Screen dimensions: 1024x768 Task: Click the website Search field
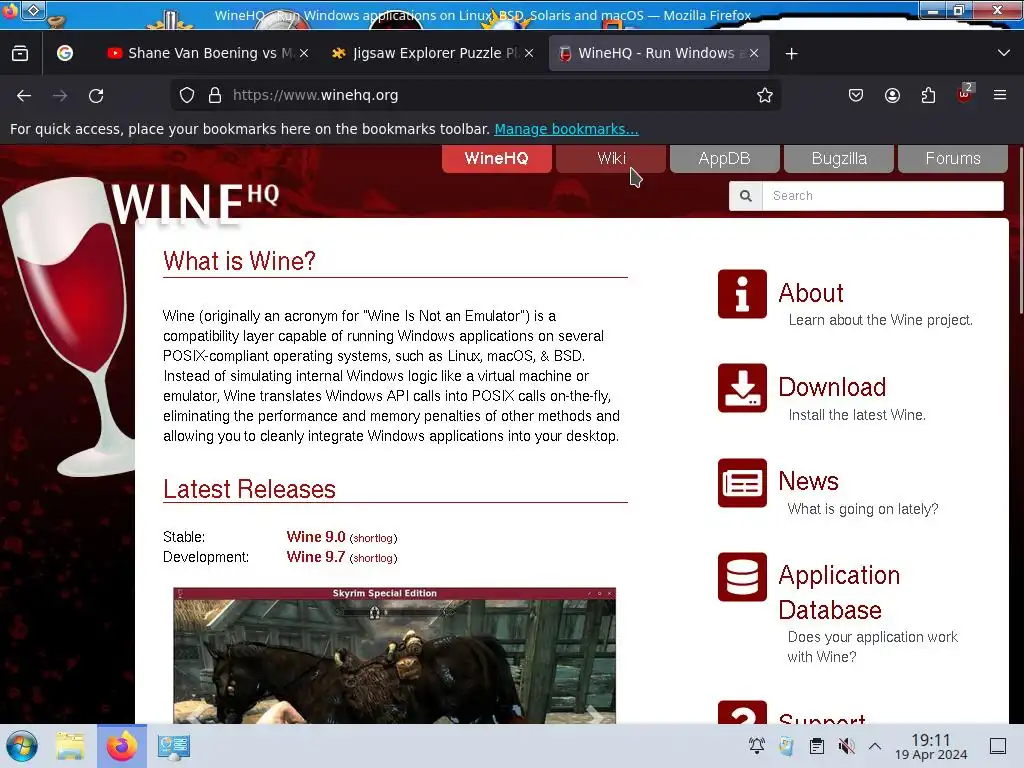pos(882,196)
